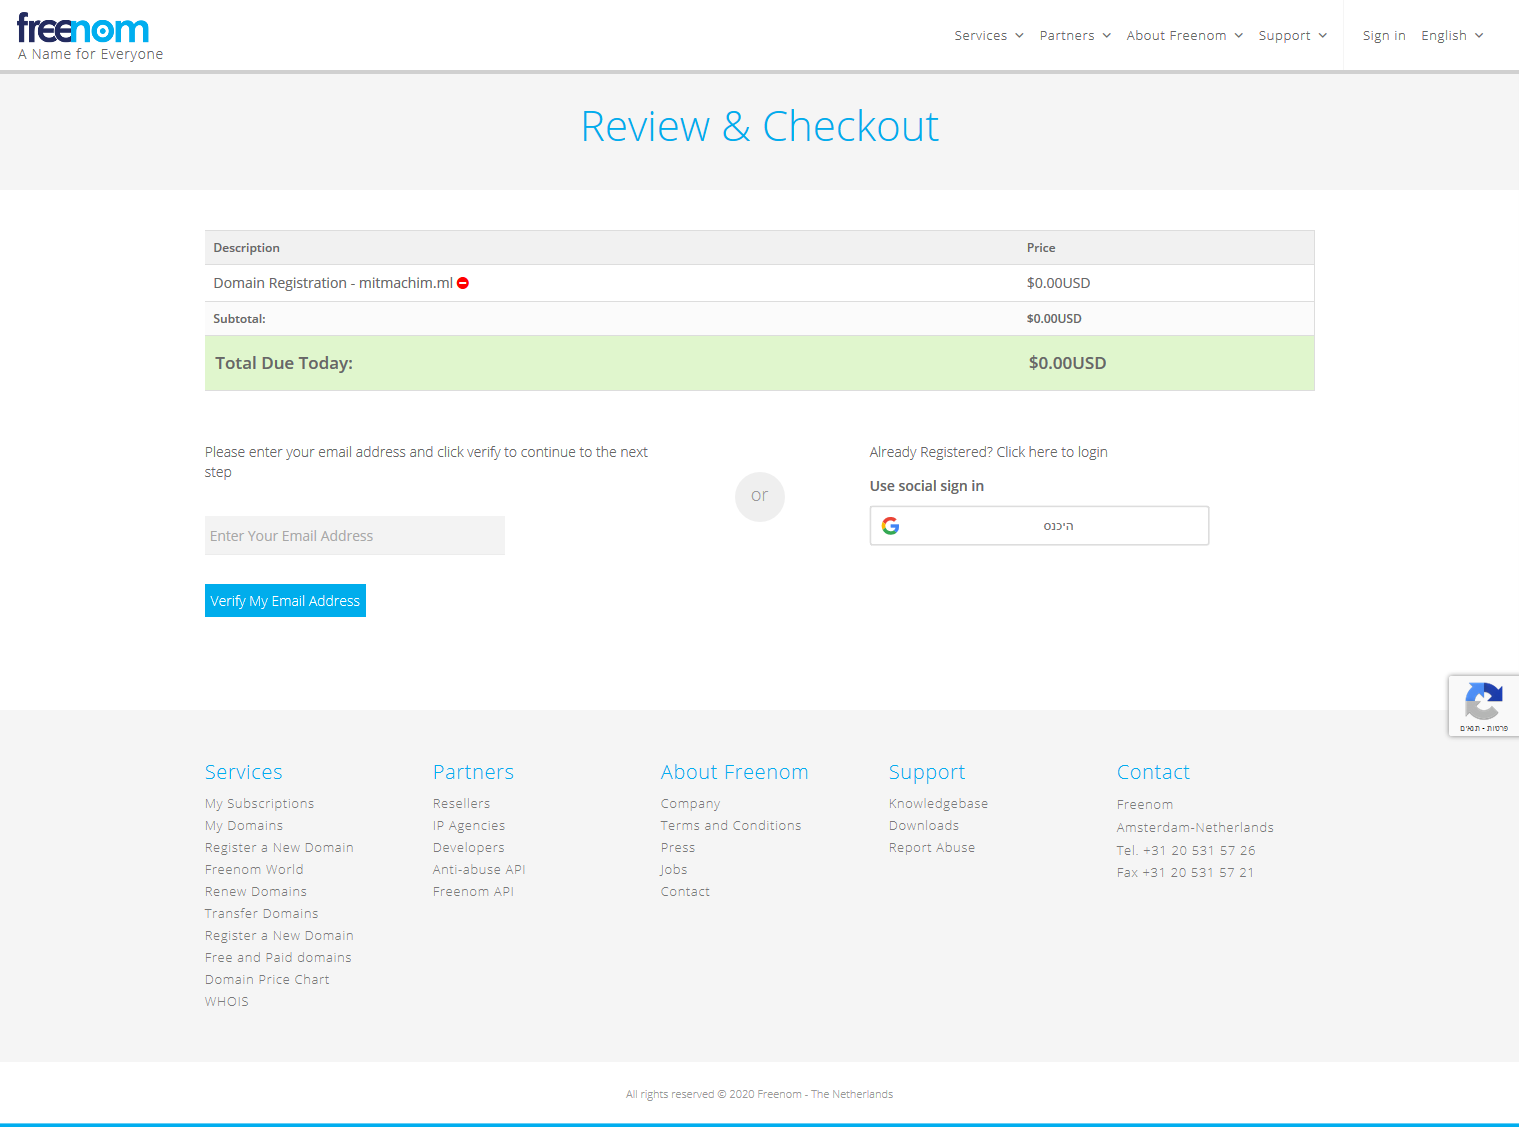
Task: Open Transfer Domains footer link
Action: tap(261, 914)
